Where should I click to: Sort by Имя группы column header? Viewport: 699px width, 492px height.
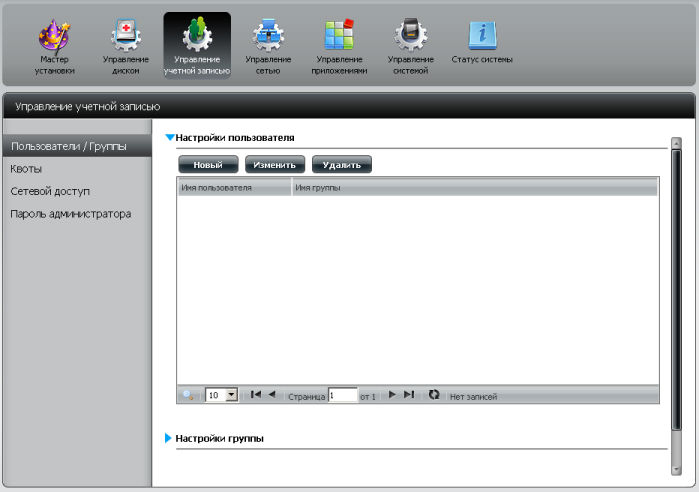tap(475, 188)
